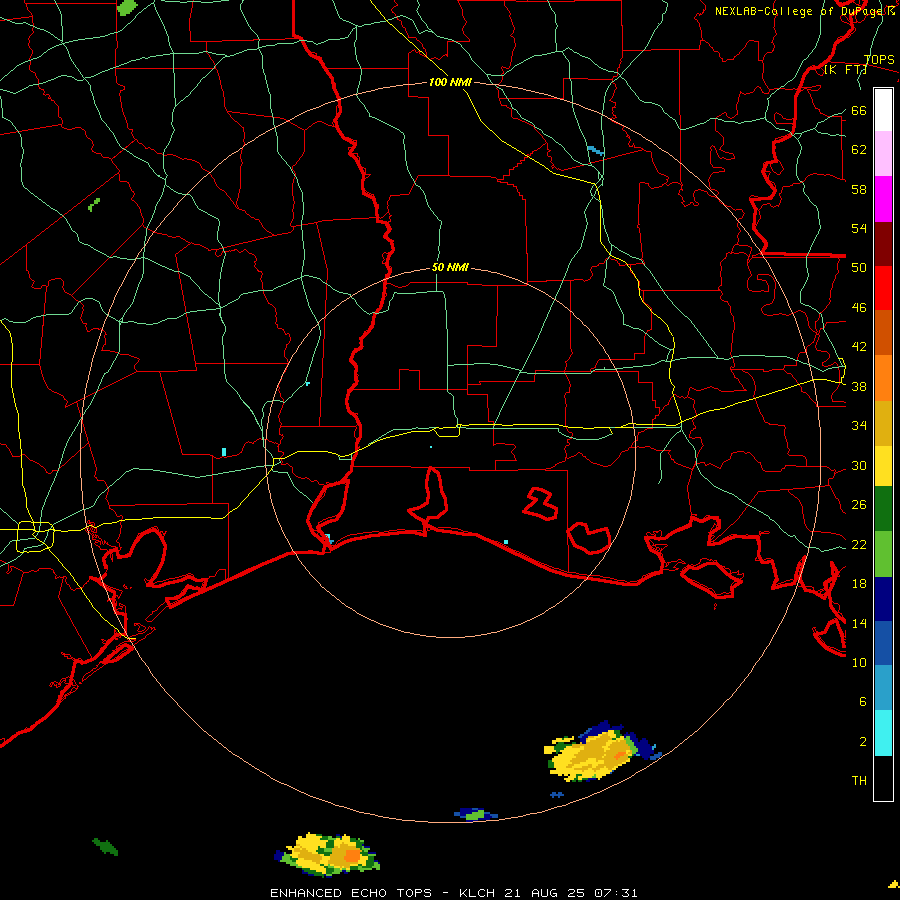
Task: Click the white 66 kft legend swatch
Action: click(883, 110)
